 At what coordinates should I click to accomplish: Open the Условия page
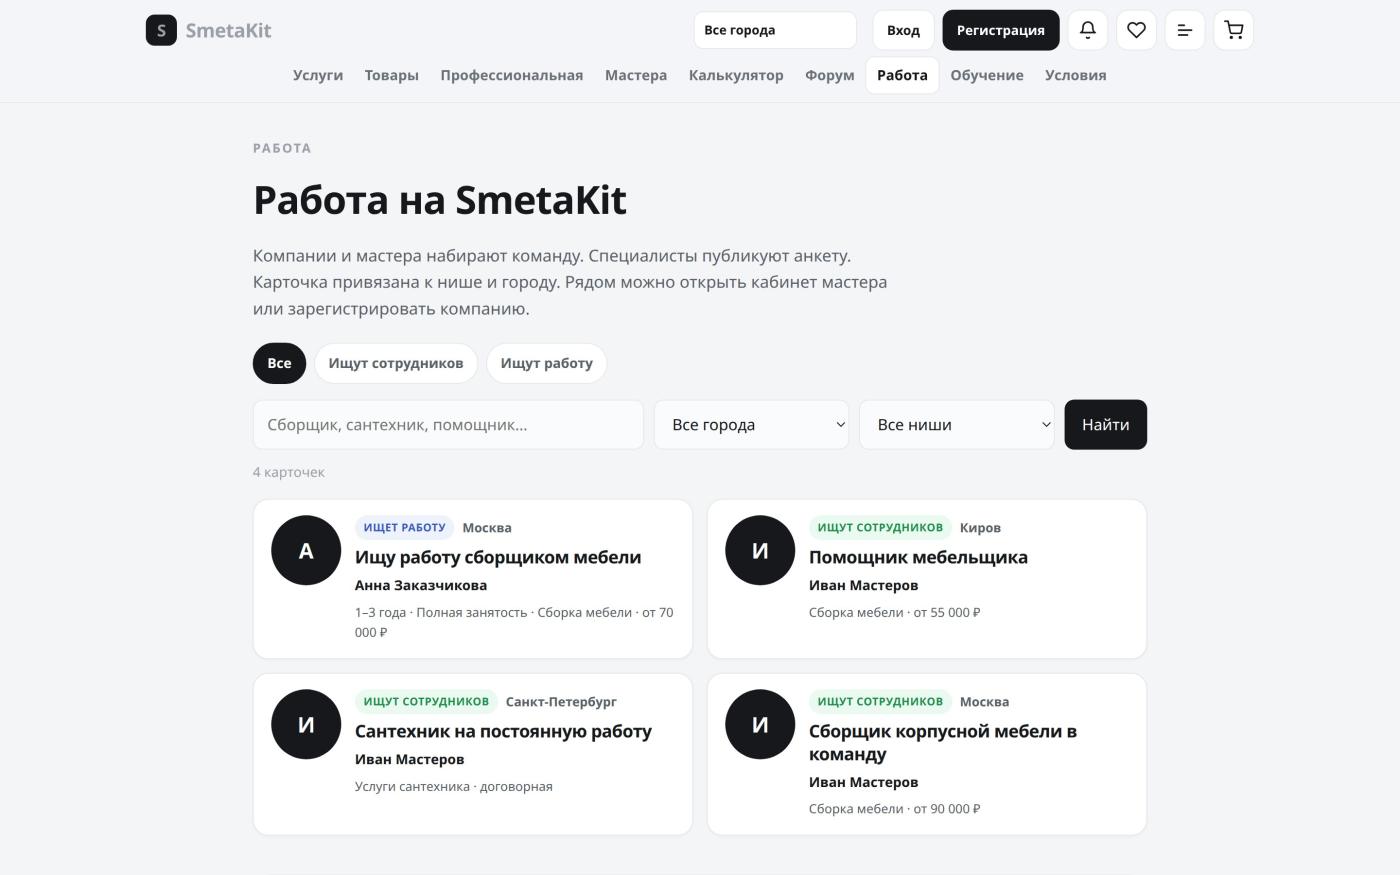click(x=1076, y=75)
